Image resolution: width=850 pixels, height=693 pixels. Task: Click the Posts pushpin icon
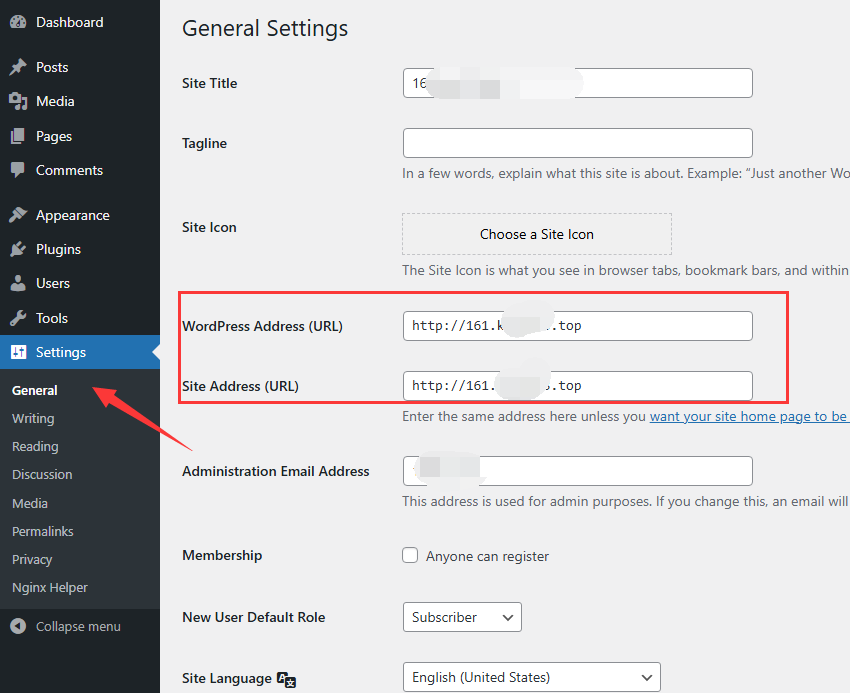[x=18, y=67]
